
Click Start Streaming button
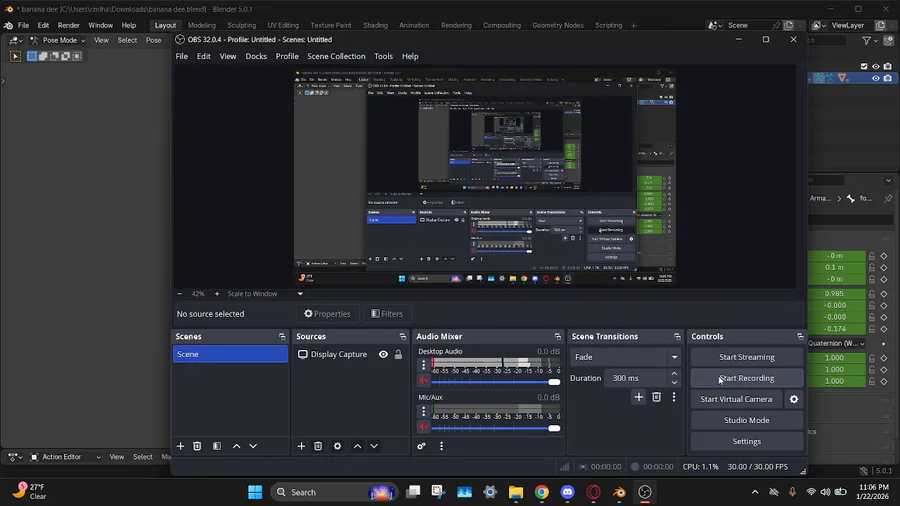click(747, 357)
